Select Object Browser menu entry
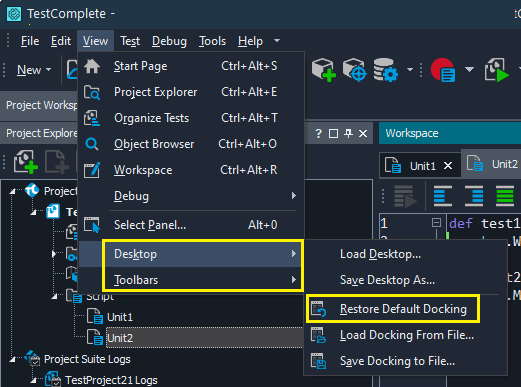The image size is (521, 387). coord(191,144)
